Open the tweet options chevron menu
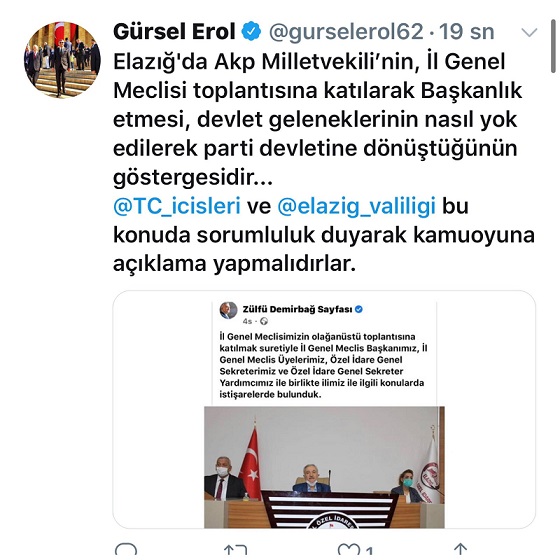Screen dimensions: 560x560 pyautogui.click(x=529, y=32)
